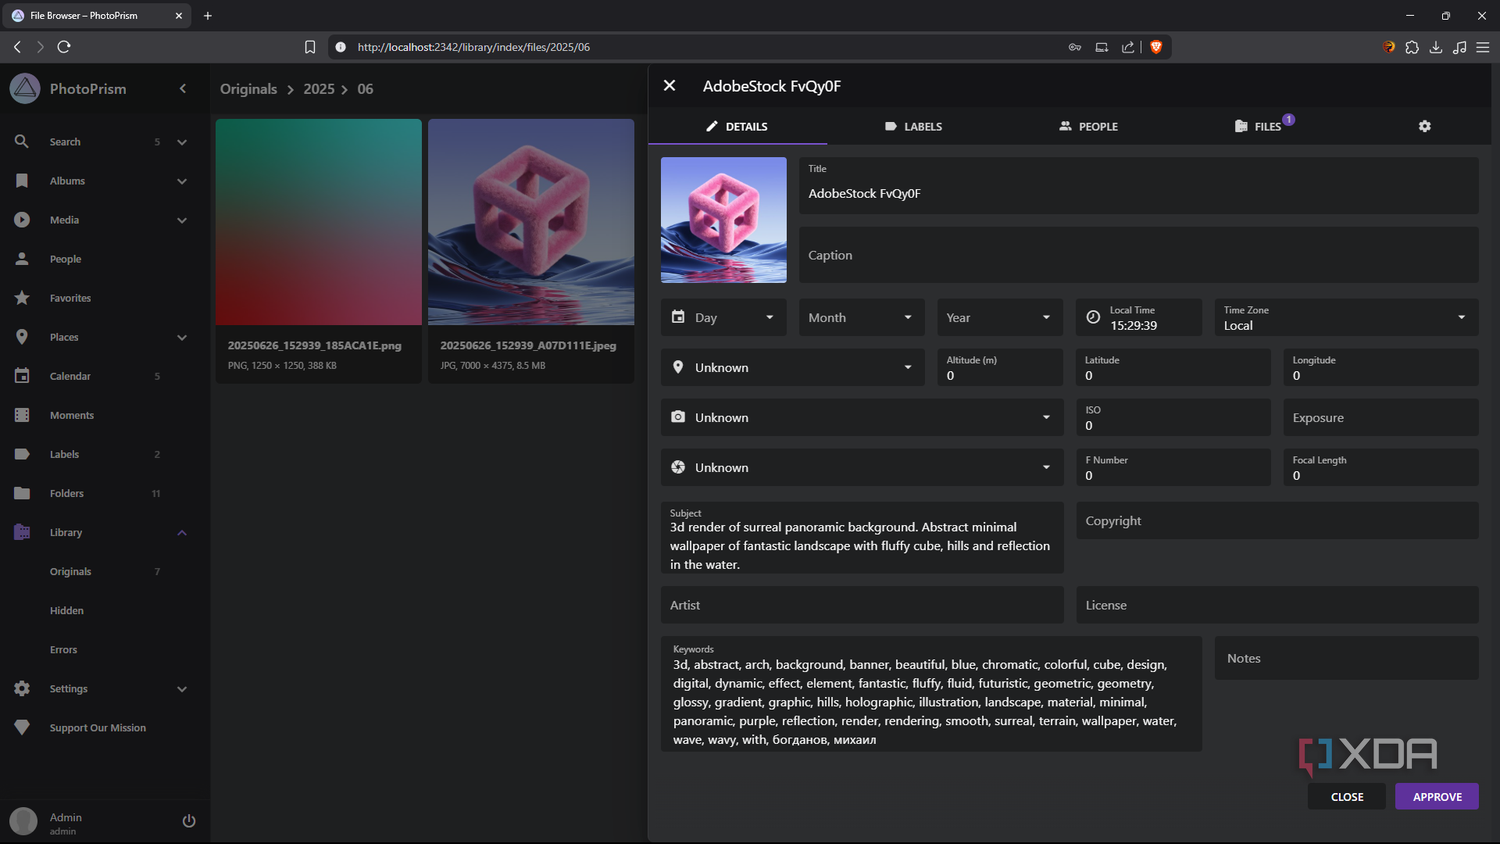Click the Support Our Mission diamond icon

point(22,728)
